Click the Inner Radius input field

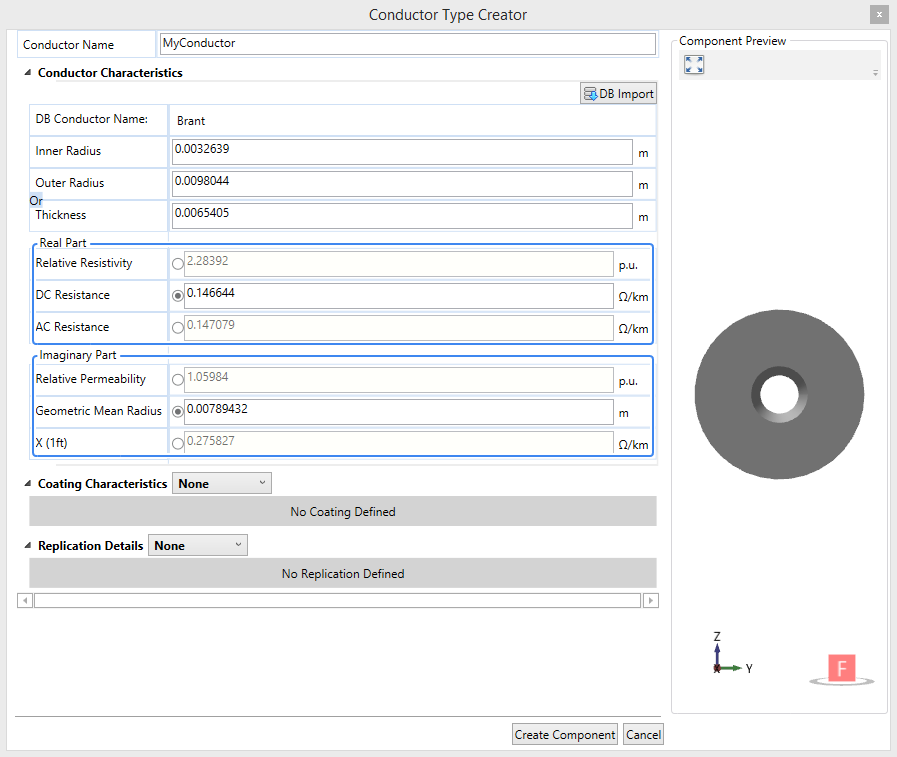pyautogui.click(x=402, y=152)
